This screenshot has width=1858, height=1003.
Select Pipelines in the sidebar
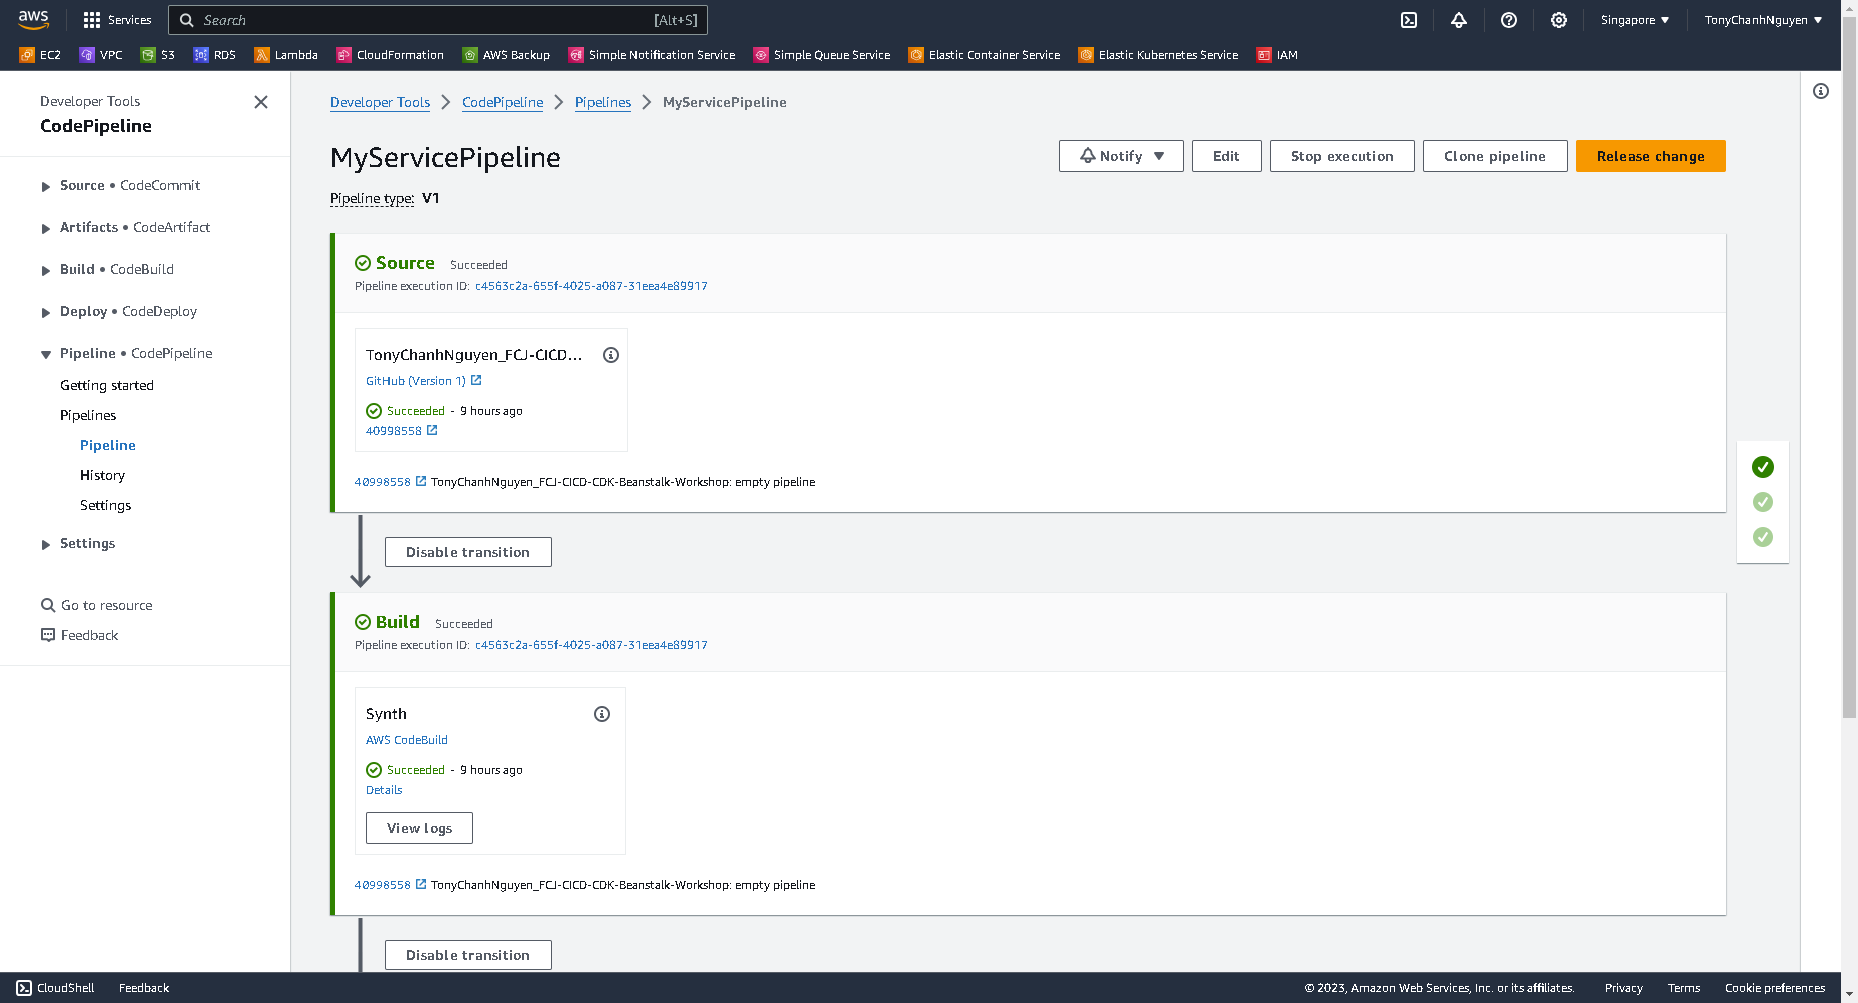point(88,415)
